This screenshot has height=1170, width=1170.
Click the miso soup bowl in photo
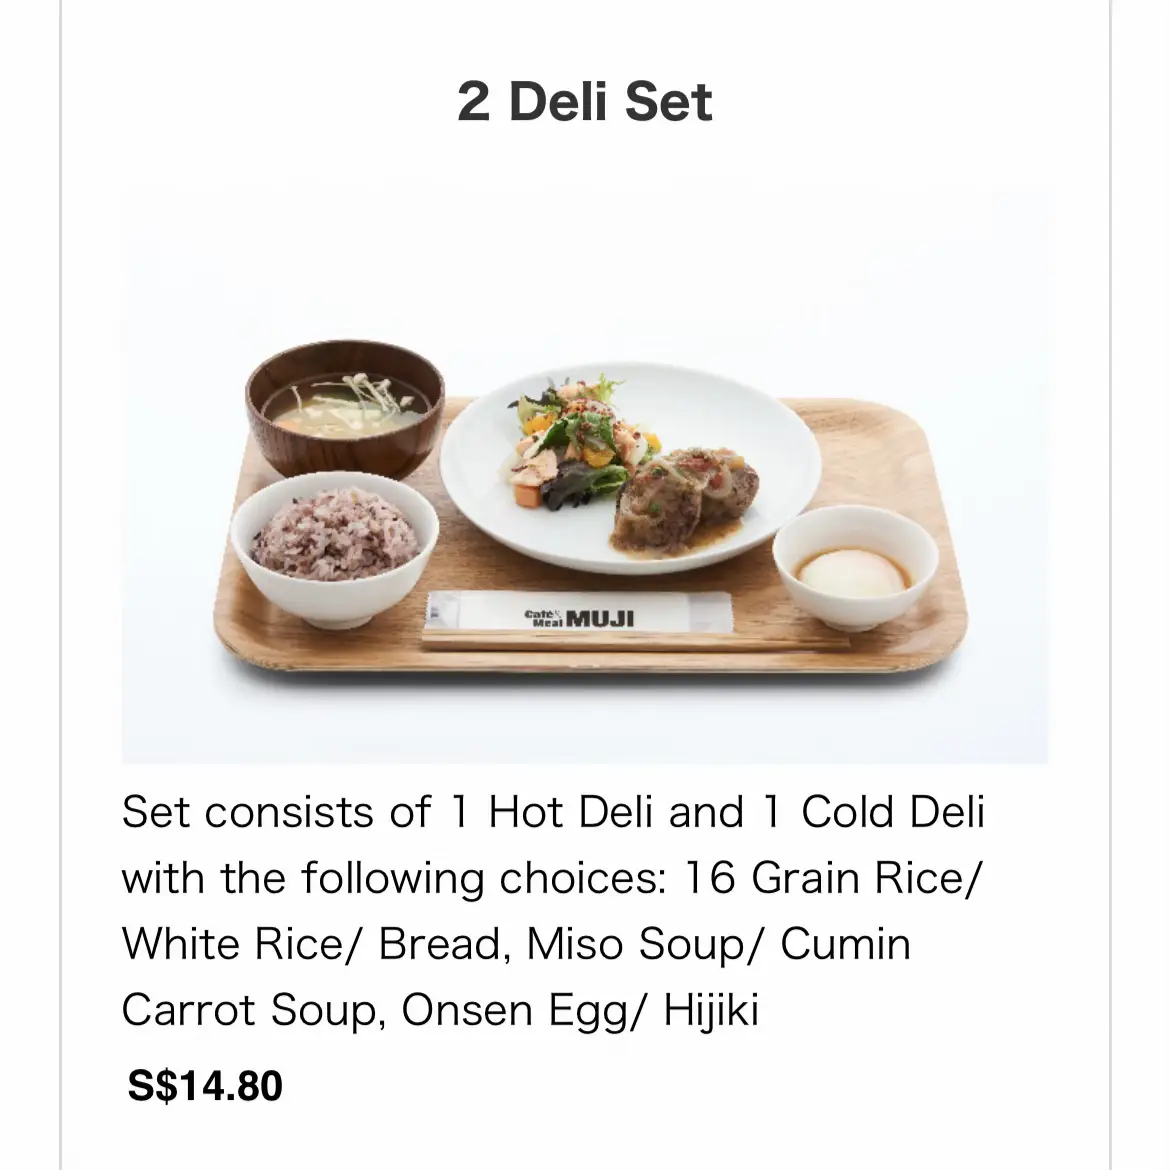345,407
